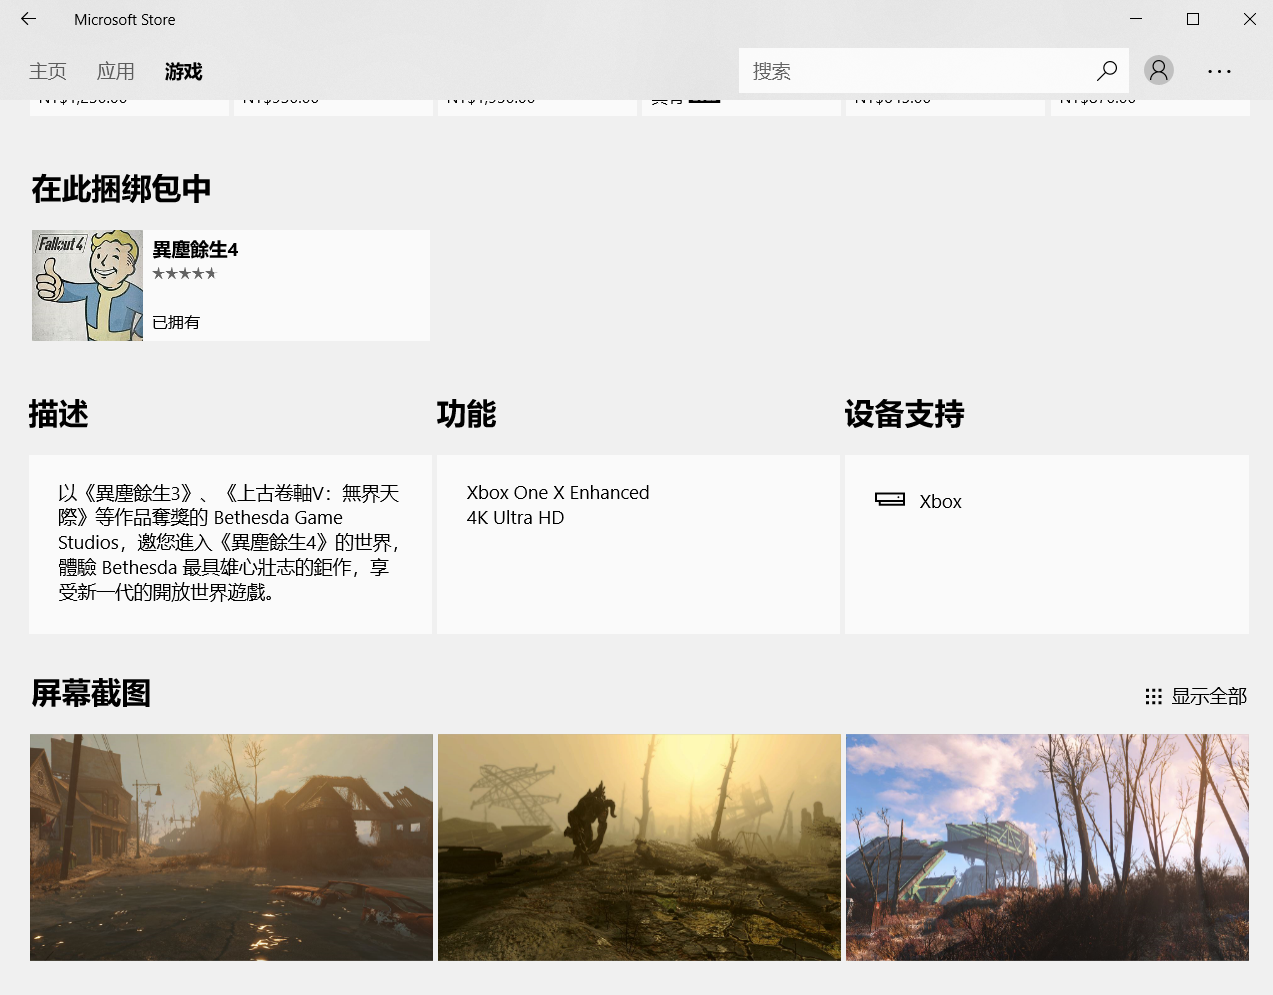
Task: Click the 设备支持 section heading
Action: pos(904,414)
